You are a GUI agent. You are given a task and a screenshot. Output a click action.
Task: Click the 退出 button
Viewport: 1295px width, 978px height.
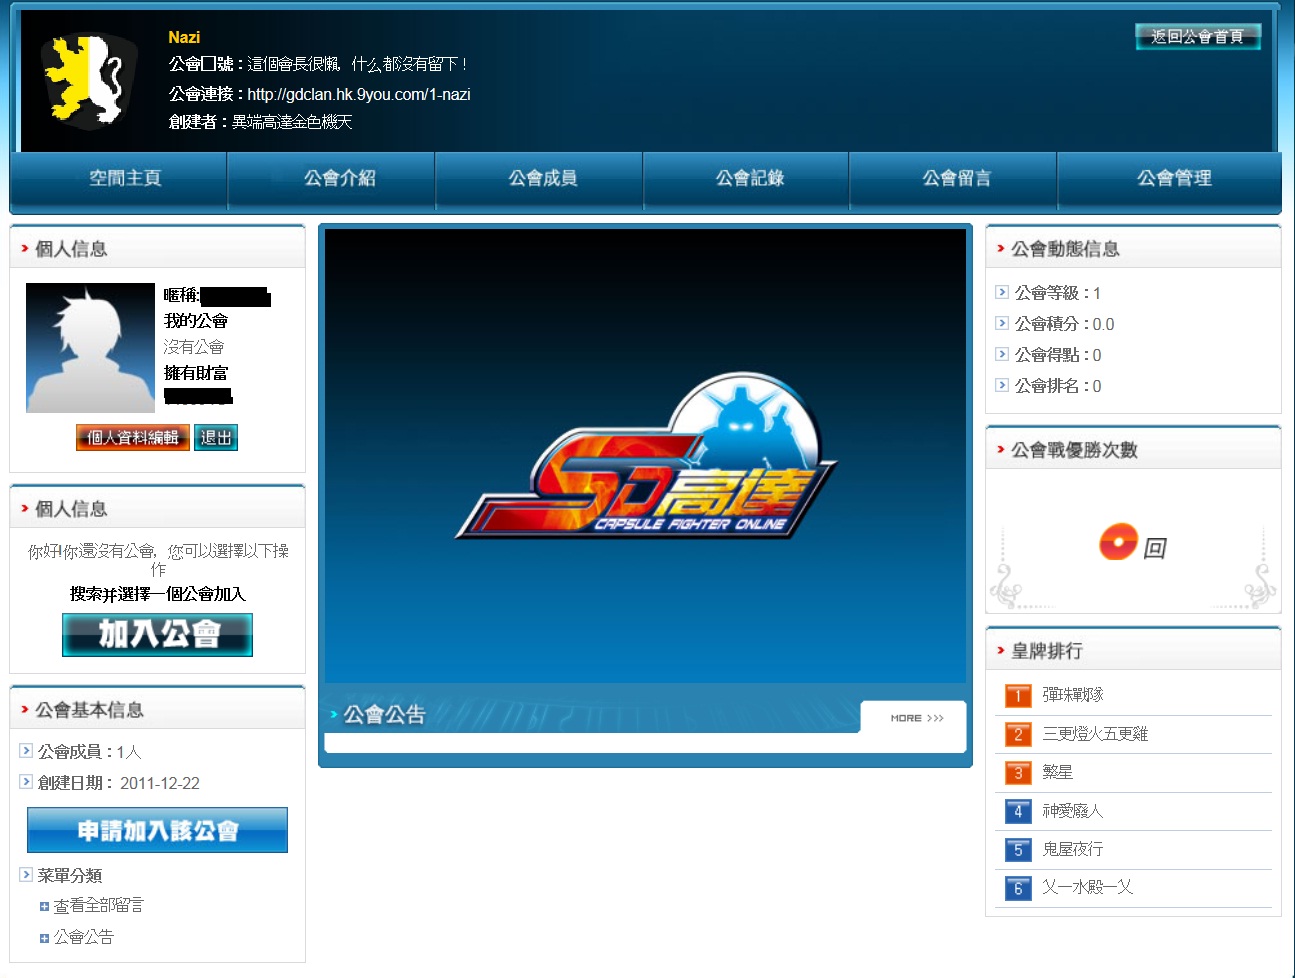216,438
